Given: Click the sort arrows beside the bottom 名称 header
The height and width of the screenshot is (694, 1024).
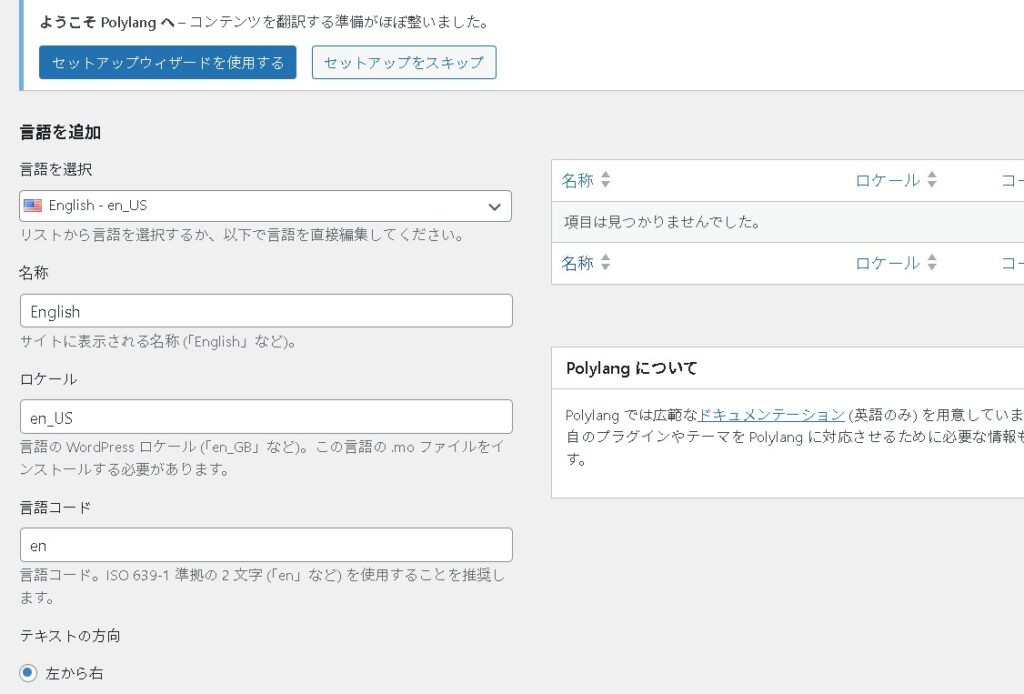Looking at the screenshot, I should (605, 264).
